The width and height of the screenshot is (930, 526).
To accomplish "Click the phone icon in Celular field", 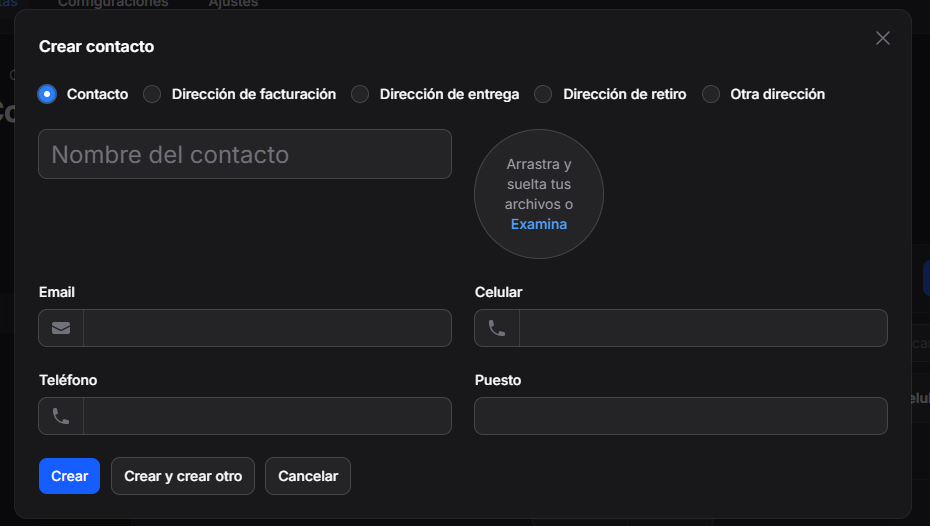I will point(496,328).
